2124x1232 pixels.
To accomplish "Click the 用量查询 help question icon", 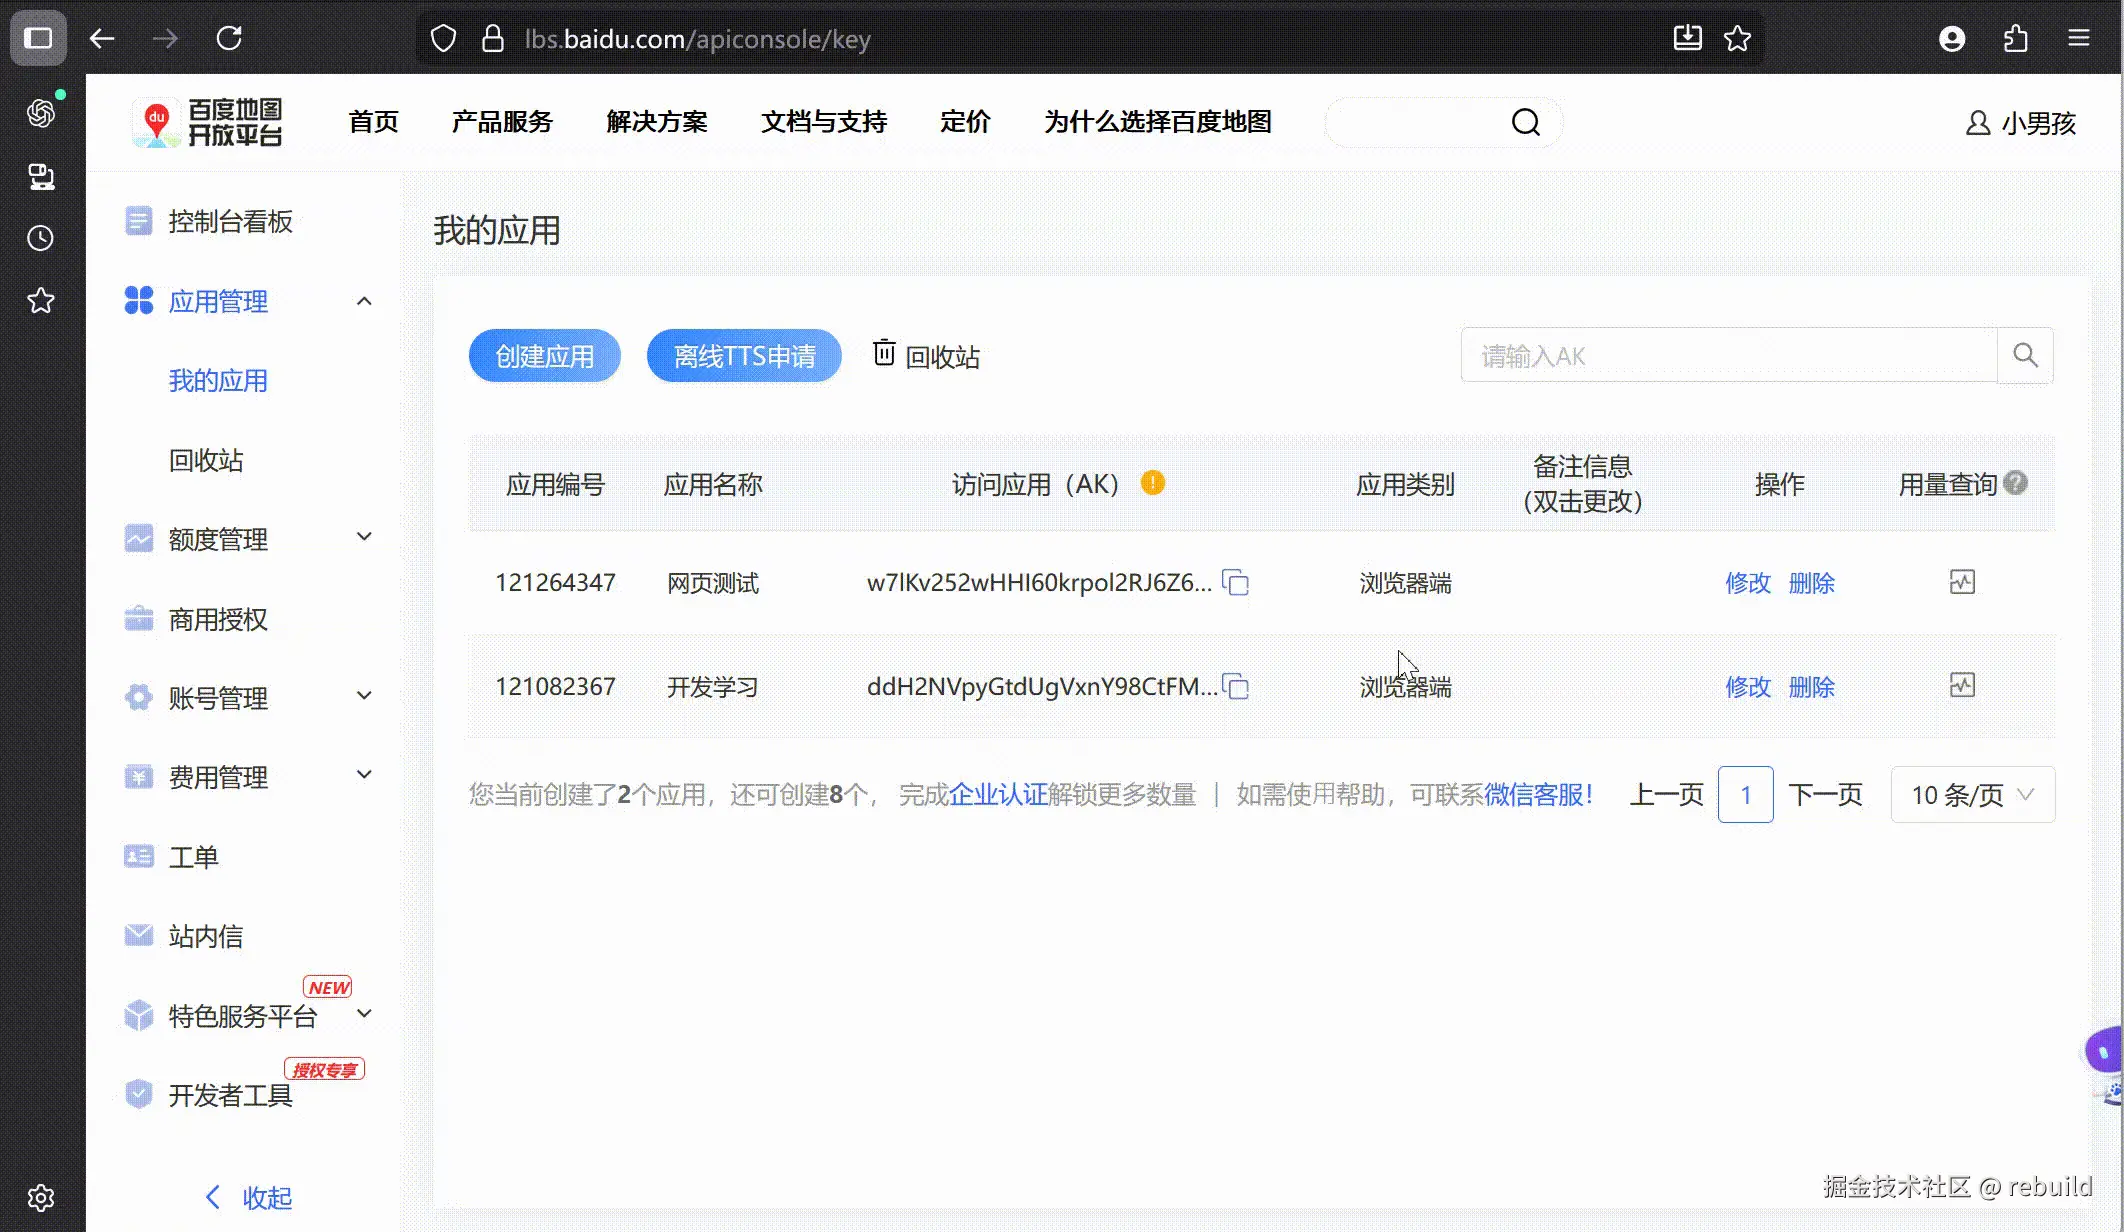I will click(2016, 484).
